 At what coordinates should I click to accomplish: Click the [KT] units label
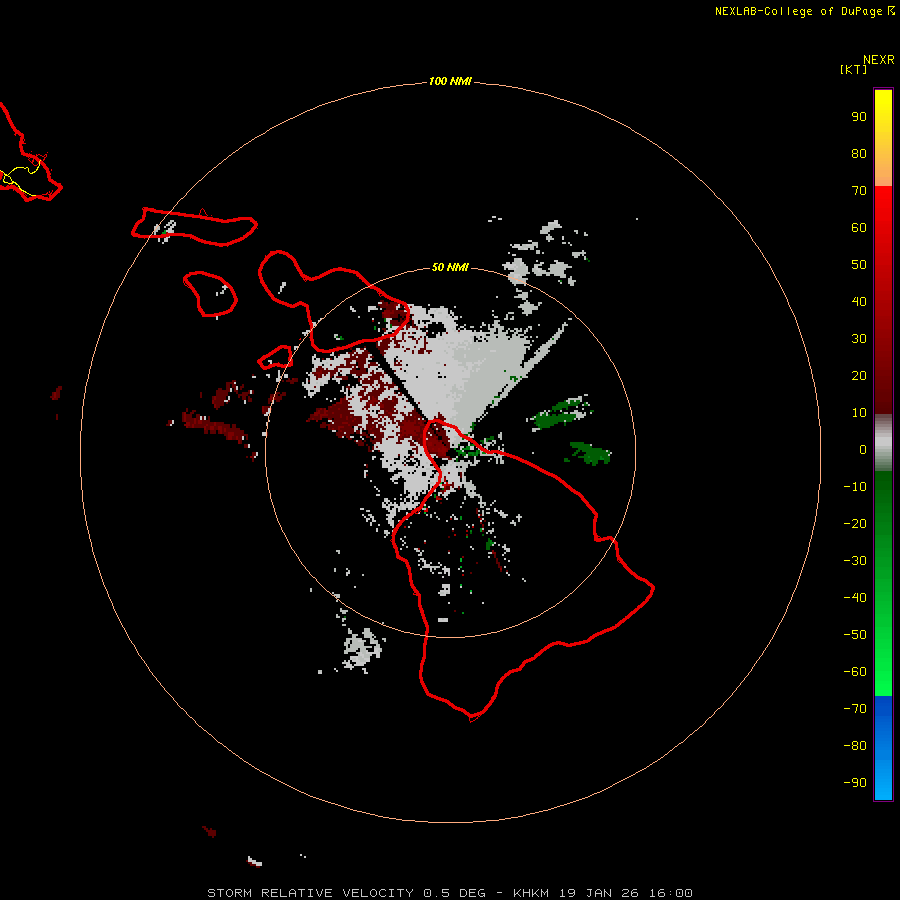click(853, 69)
